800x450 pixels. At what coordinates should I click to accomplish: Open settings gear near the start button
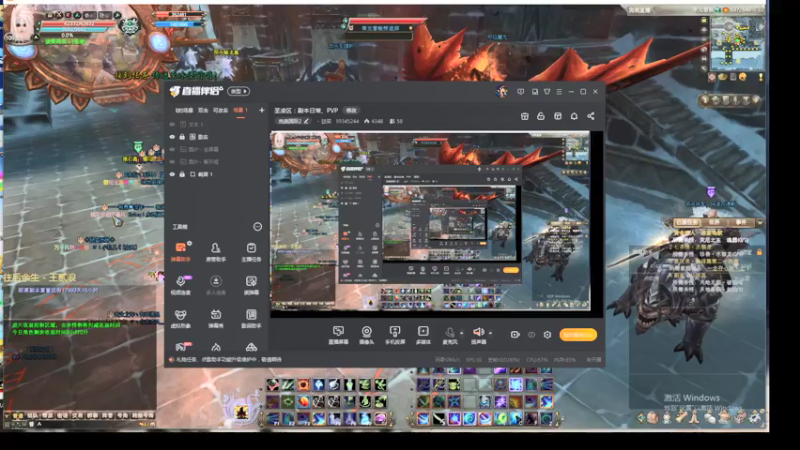[x=547, y=335]
